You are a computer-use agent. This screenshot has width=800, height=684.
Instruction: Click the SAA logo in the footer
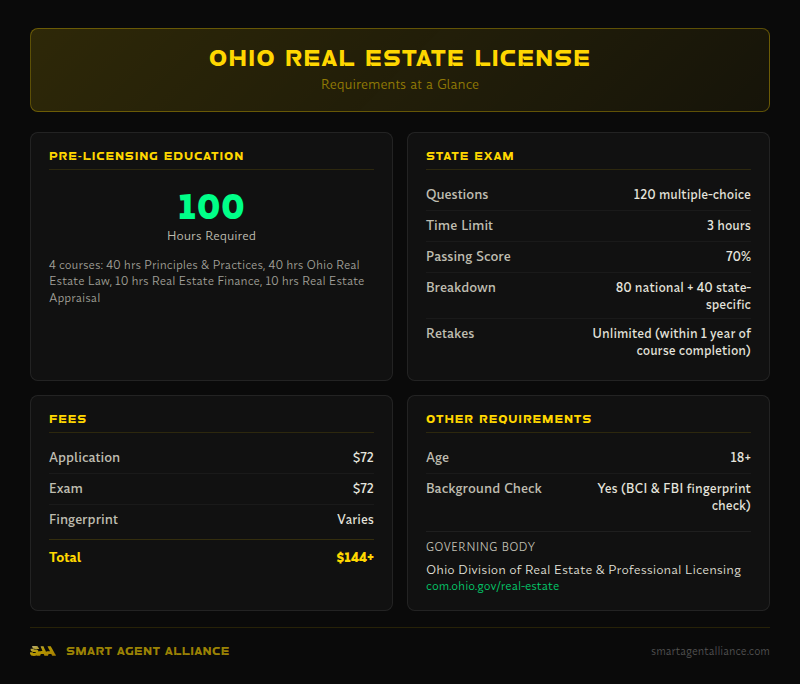coord(42,650)
